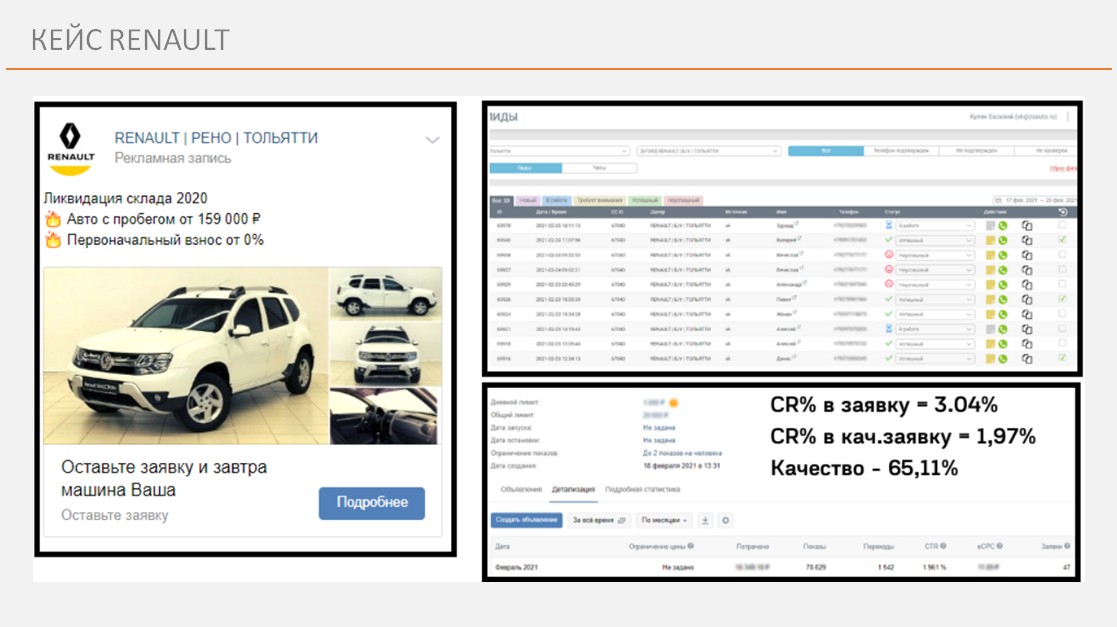Click the help icon next to CTR
Viewport: 1117px width, 627px height.
click(x=943, y=546)
